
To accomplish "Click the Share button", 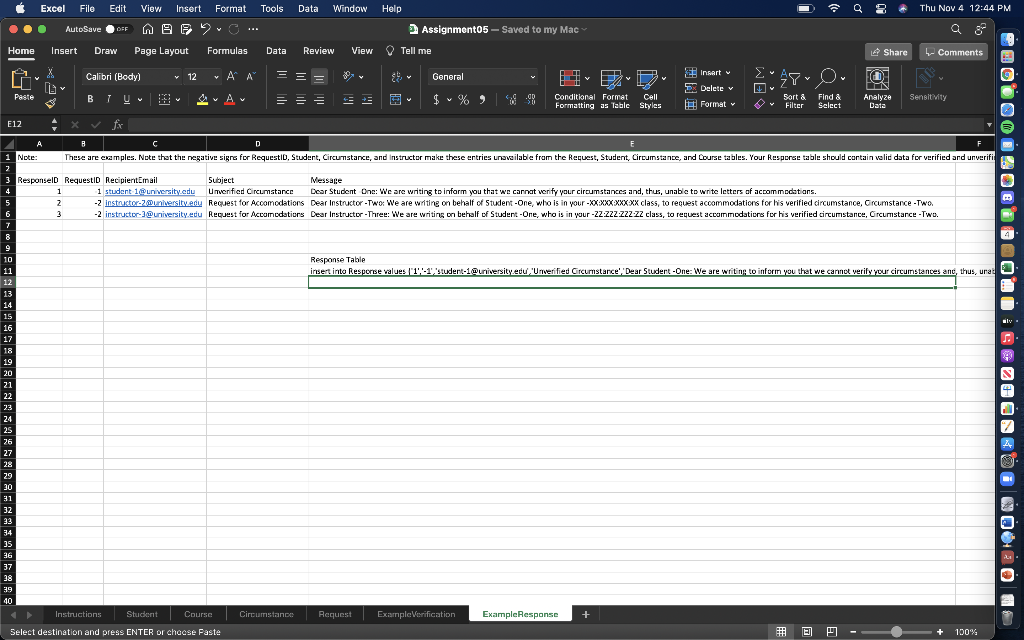I will point(888,51).
